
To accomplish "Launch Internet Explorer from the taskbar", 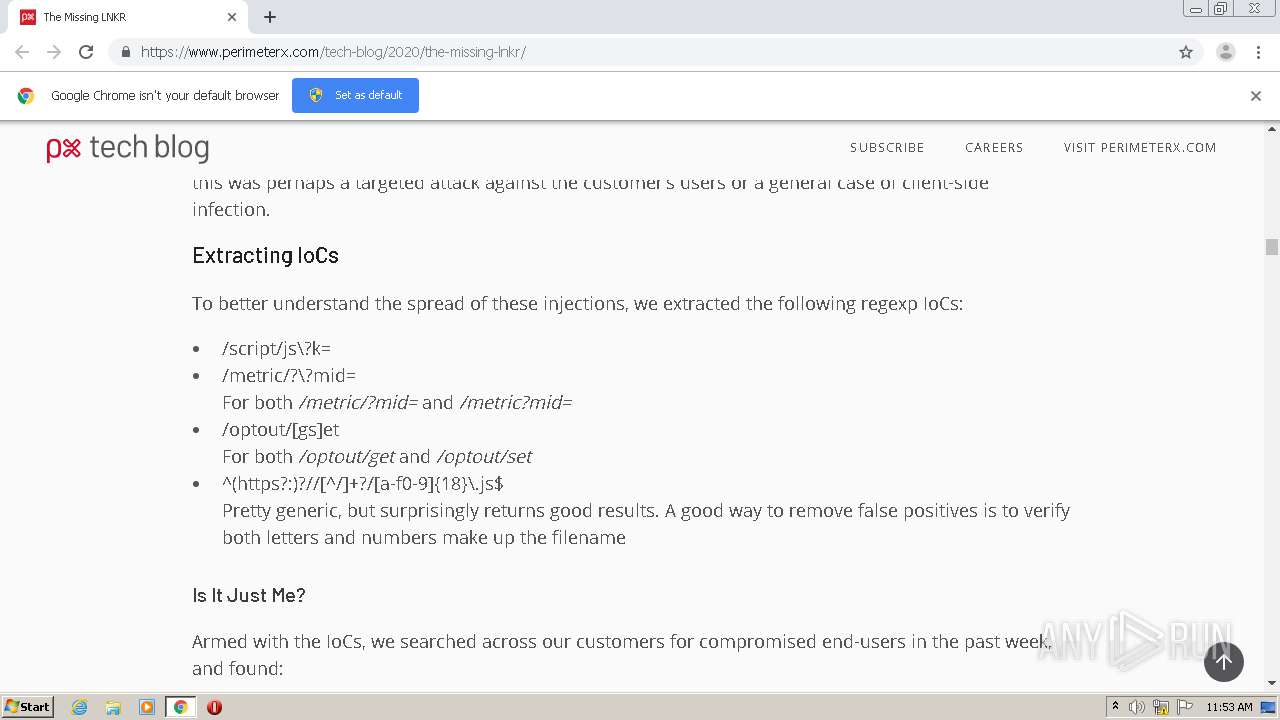I will pyautogui.click(x=80, y=707).
